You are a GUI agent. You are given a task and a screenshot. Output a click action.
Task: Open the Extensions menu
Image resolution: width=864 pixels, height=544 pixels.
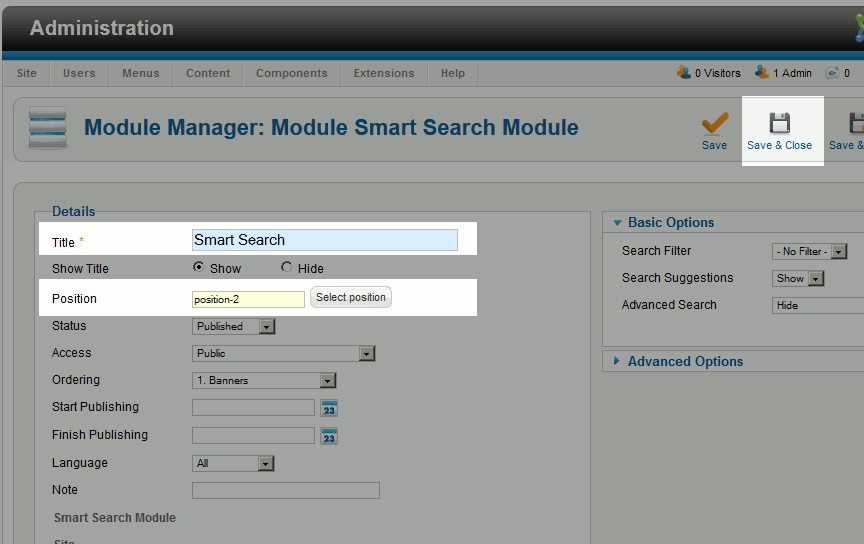(384, 73)
